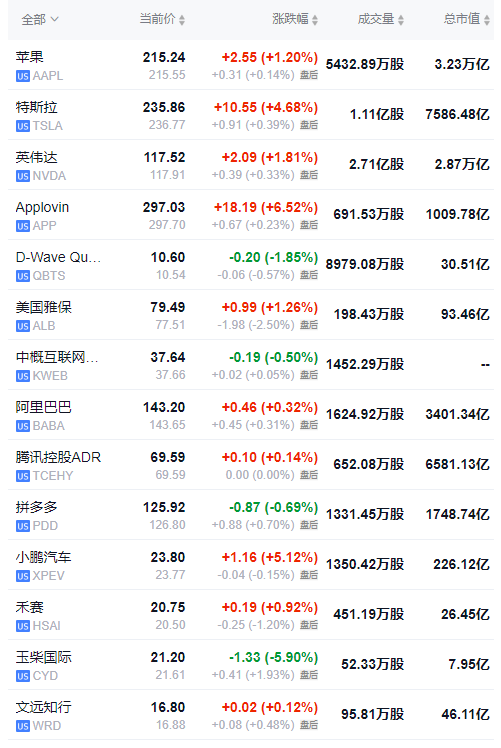
Task: Open the D-Wave Quantum QBTS entry
Action: 251,265
